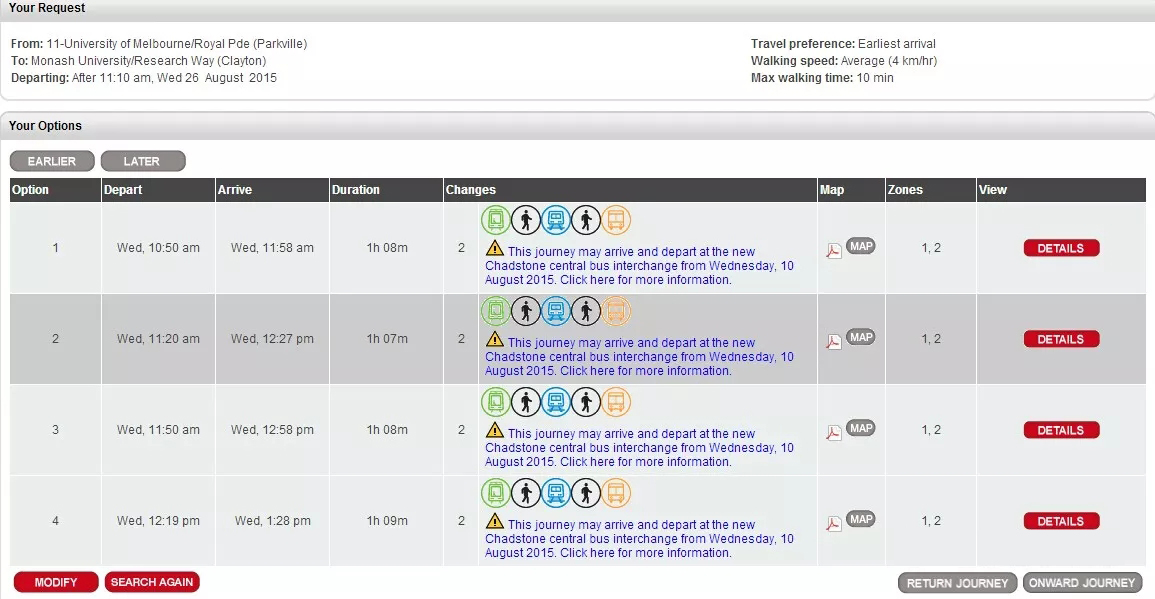Click the tram icon in option 1
Image resolution: width=1155 pixels, height=599 pixels.
496,220
